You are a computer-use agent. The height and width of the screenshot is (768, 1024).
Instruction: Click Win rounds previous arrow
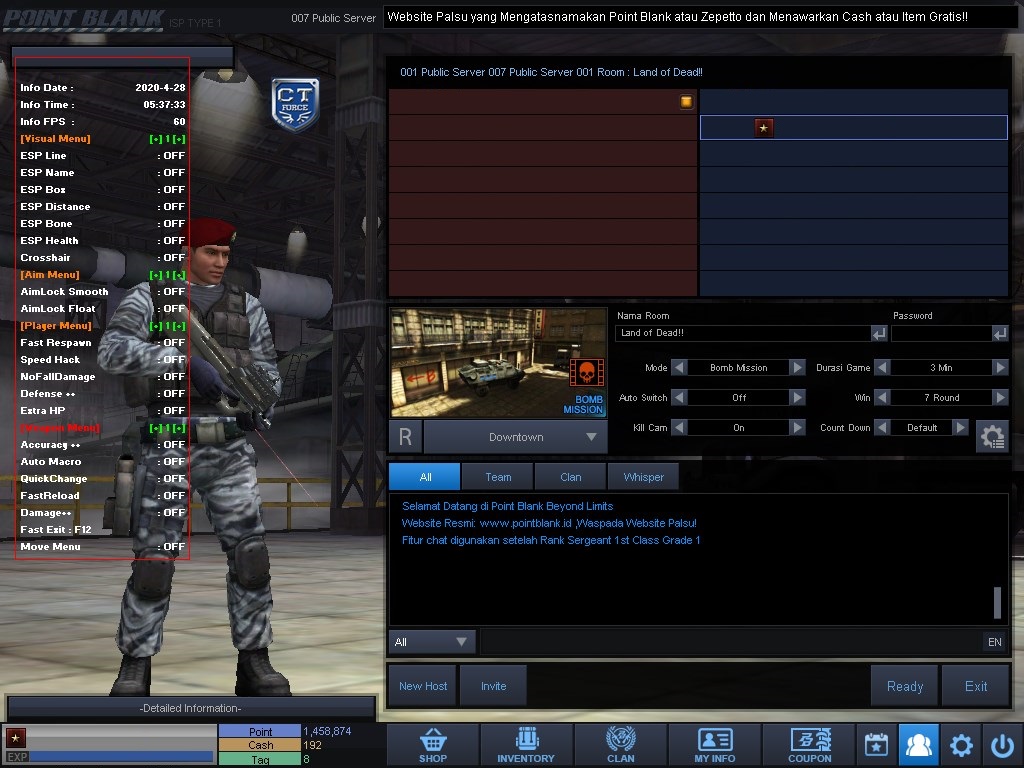click(882, 397)
